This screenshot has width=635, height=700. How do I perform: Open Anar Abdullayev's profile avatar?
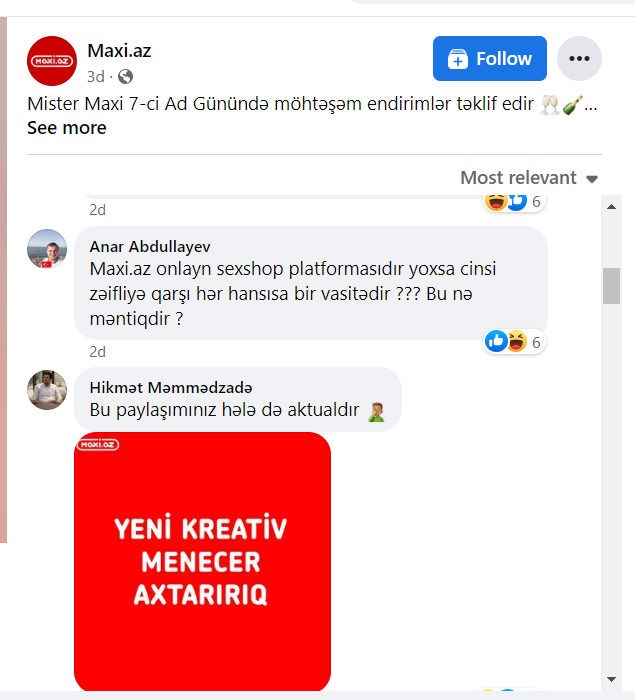point(47,249)
